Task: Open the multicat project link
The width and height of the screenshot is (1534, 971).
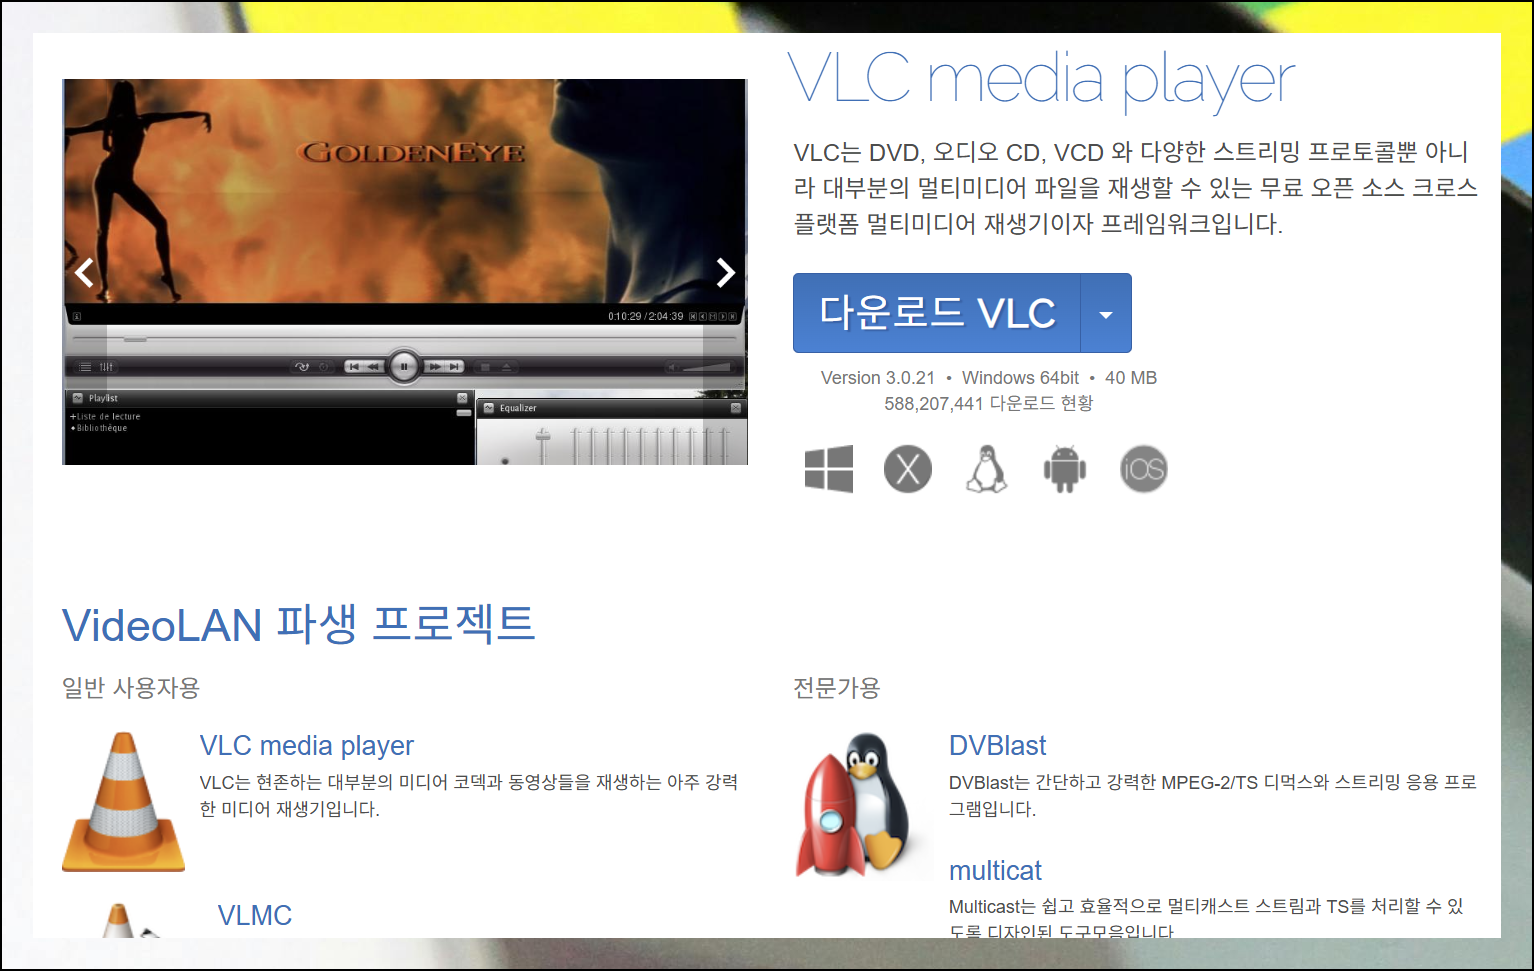Action: pyautogui.click(x=995, y=871)
